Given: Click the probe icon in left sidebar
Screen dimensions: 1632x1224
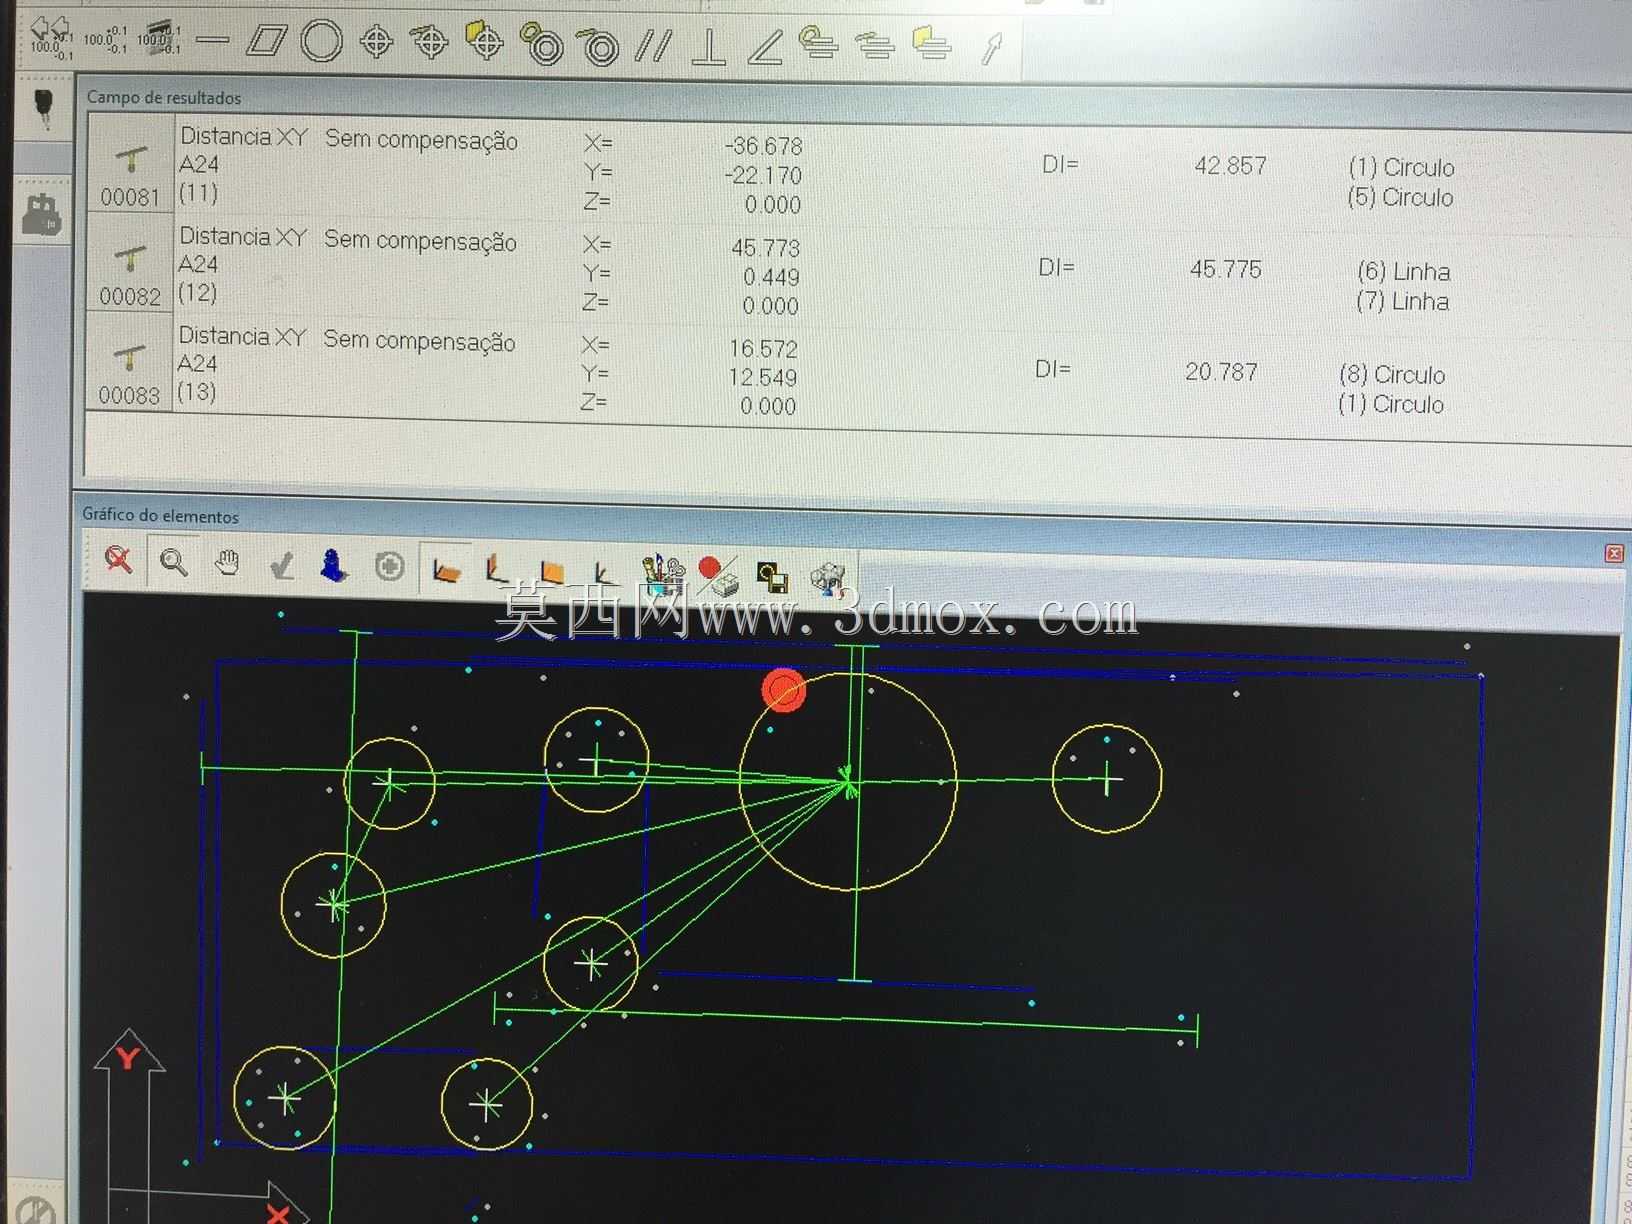Looking at the screenshot, I should coord(44,108).
